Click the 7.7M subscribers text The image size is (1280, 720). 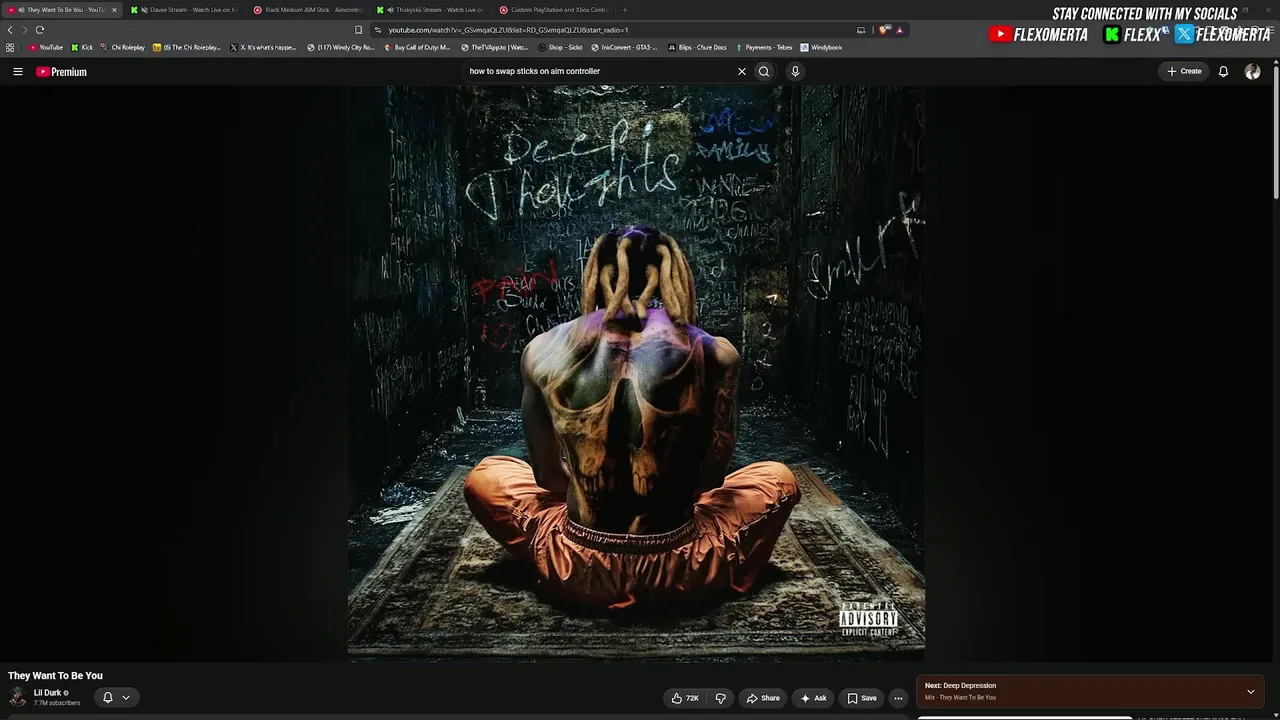click(x=57, y=703)
